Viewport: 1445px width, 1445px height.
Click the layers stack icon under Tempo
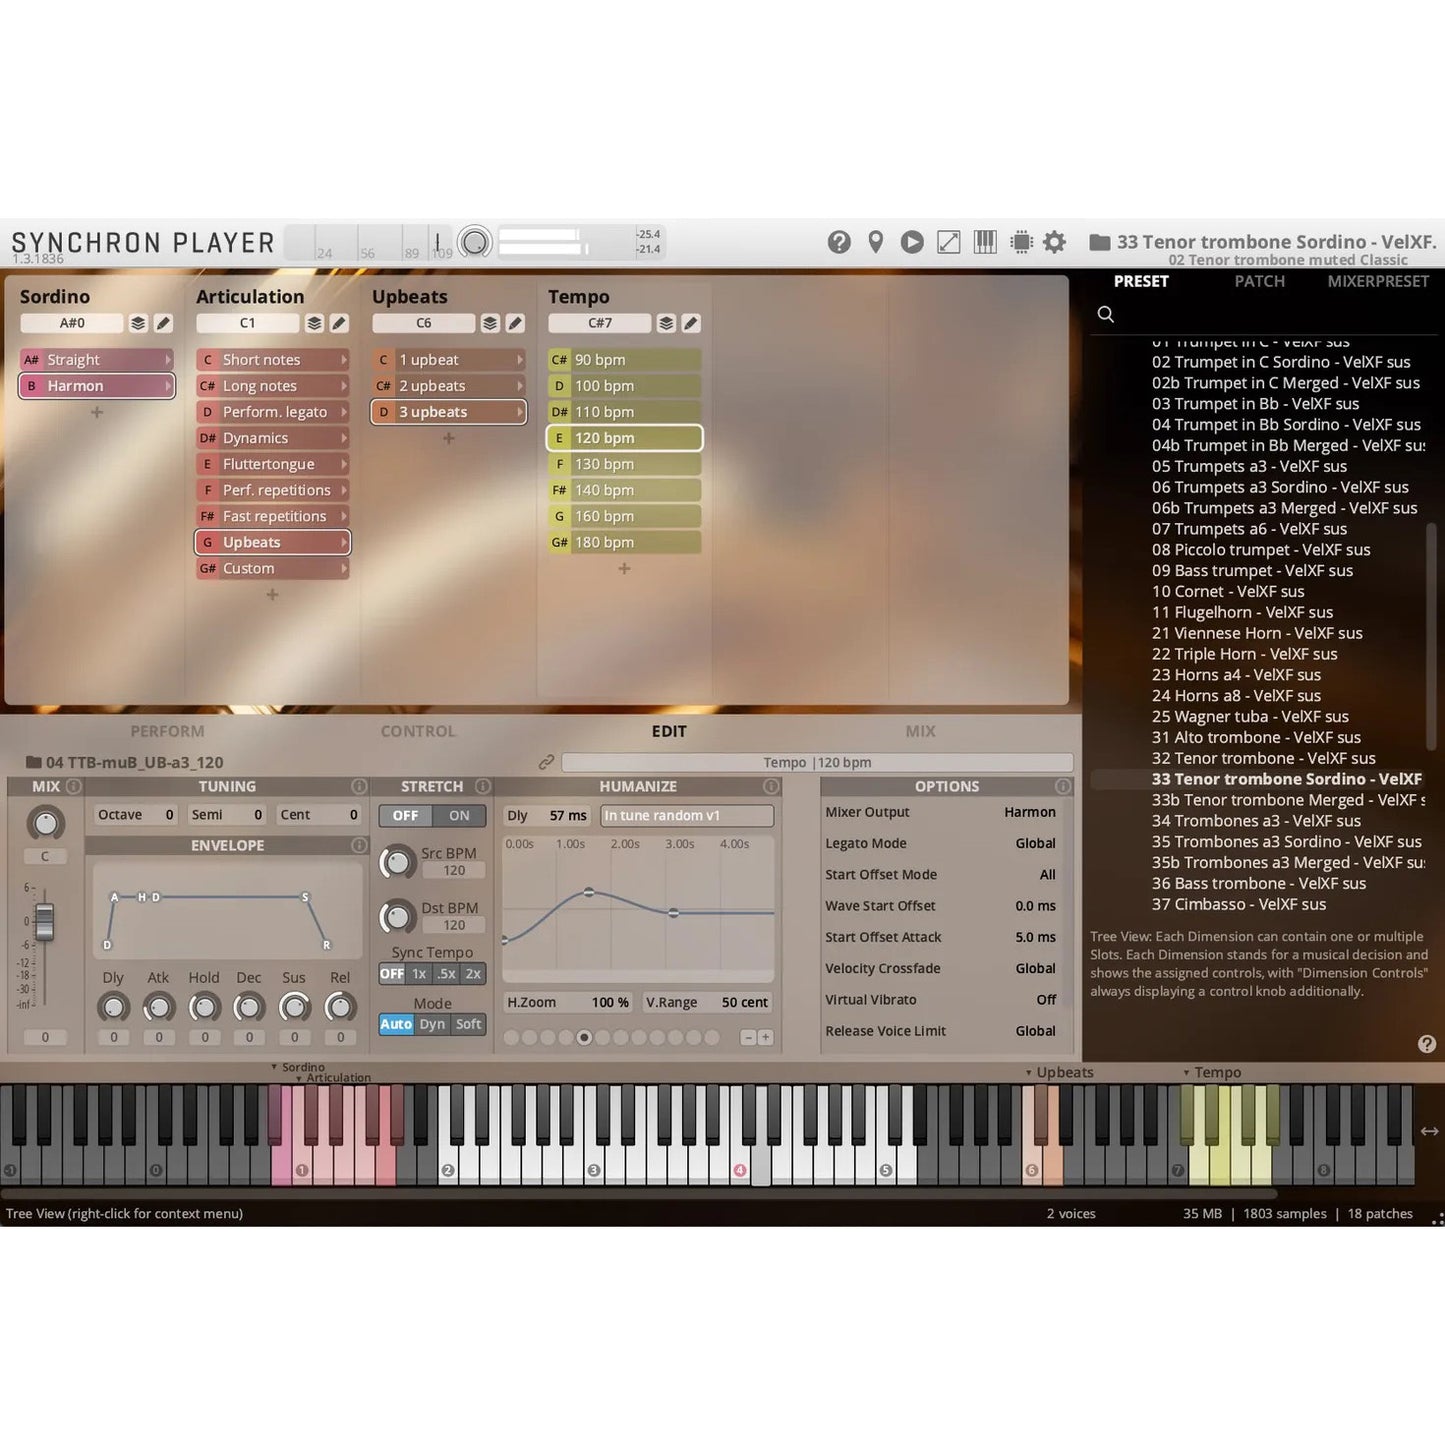[666, 323]
